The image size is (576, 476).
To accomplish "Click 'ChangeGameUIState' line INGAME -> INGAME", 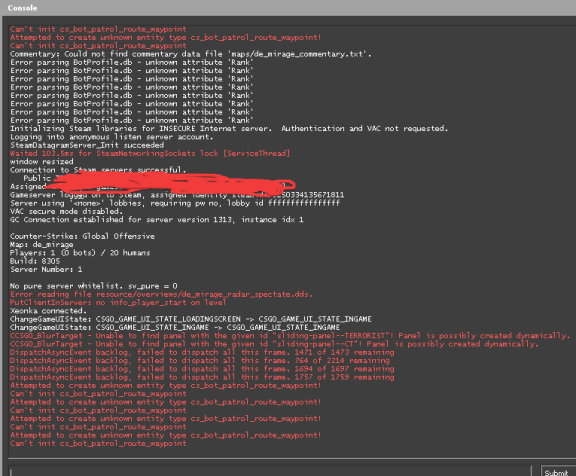I will [175, 328].
